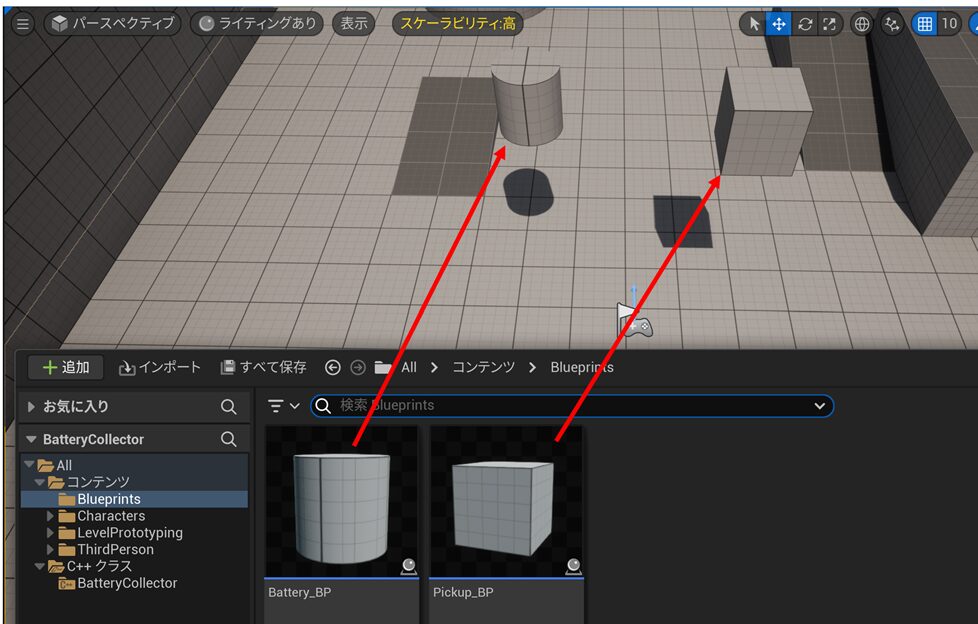
Task: Expand the LevelPrototyping folder arrow
Action: click(x=51, y=533)
